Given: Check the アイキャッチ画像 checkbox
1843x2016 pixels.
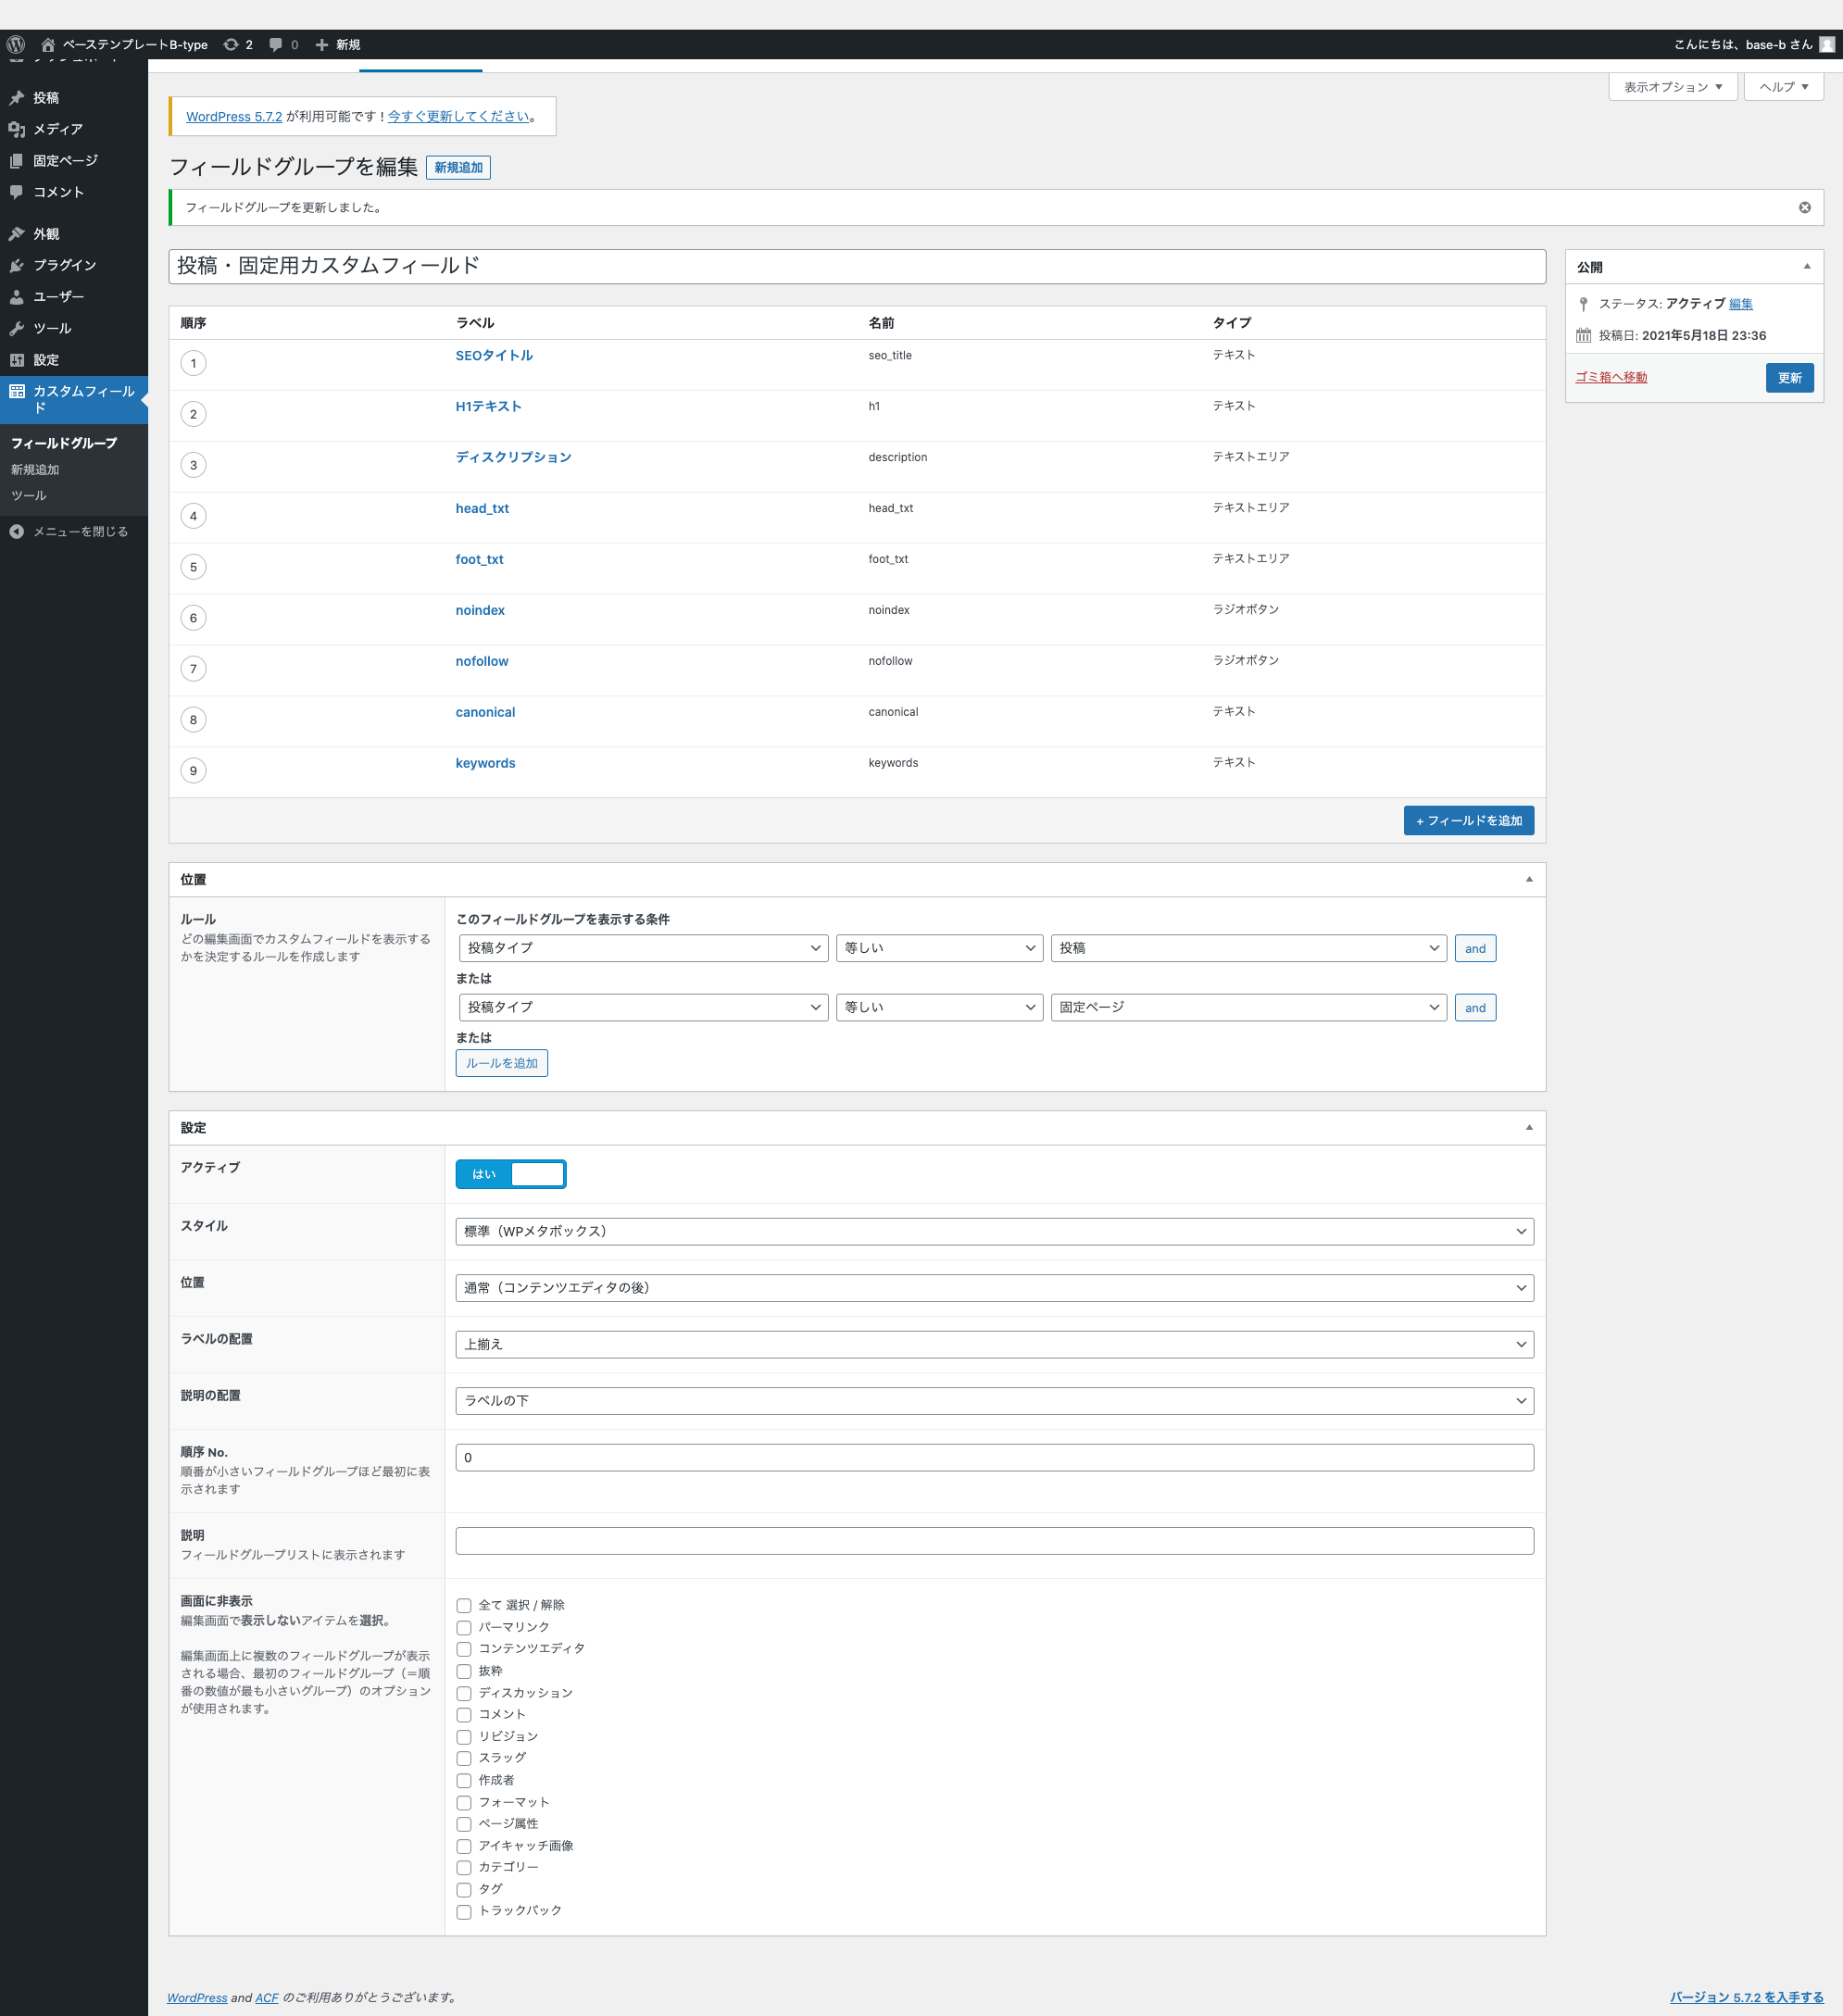Looking at the screenshot, I should [x=464, y=1846].
